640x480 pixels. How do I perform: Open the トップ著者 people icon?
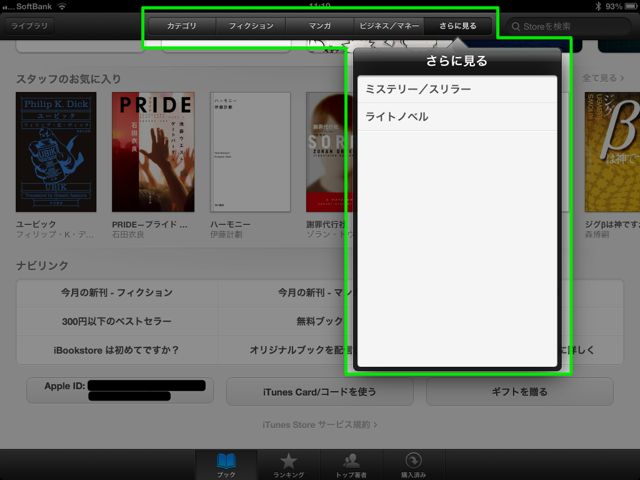(x=351, y=461)
